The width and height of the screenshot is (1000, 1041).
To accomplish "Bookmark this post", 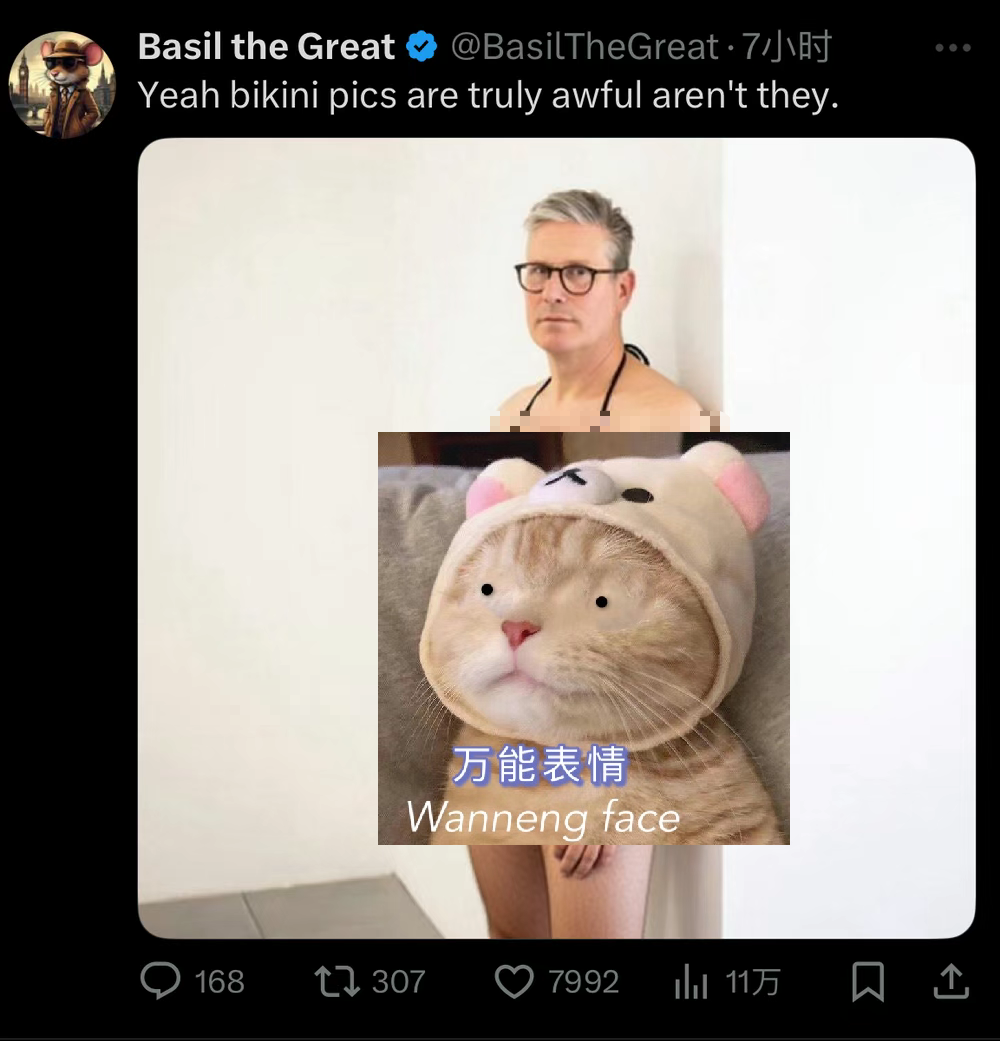I will [x=869, y=981].
